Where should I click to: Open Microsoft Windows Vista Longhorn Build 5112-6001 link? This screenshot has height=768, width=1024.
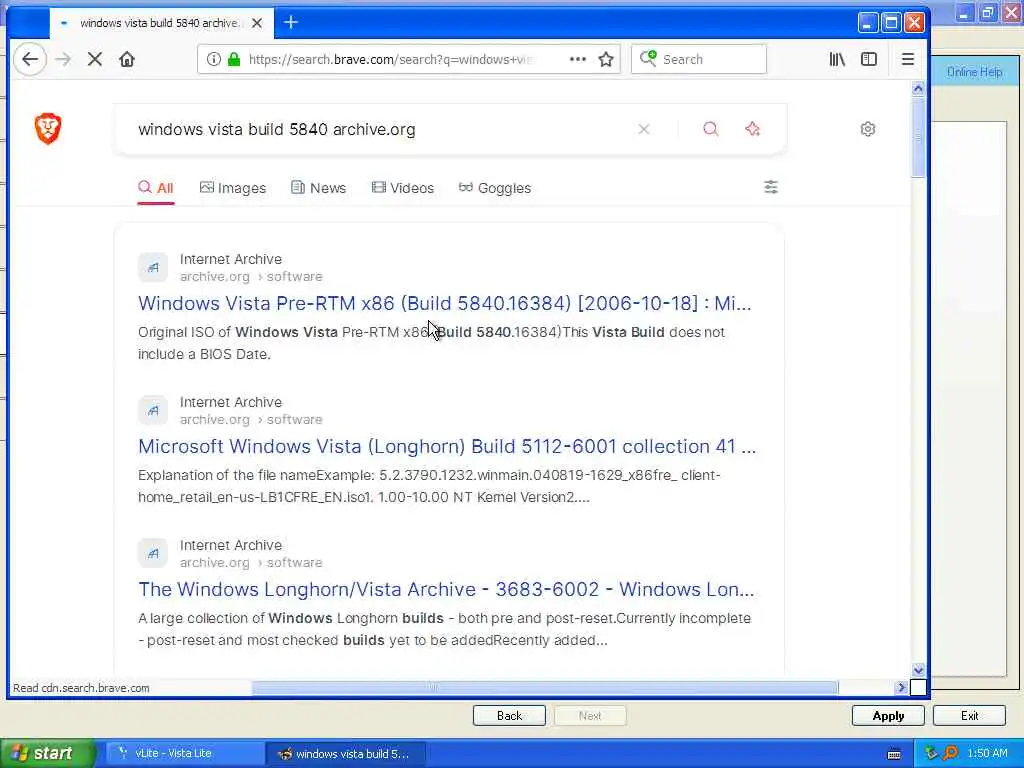(447, 446)
